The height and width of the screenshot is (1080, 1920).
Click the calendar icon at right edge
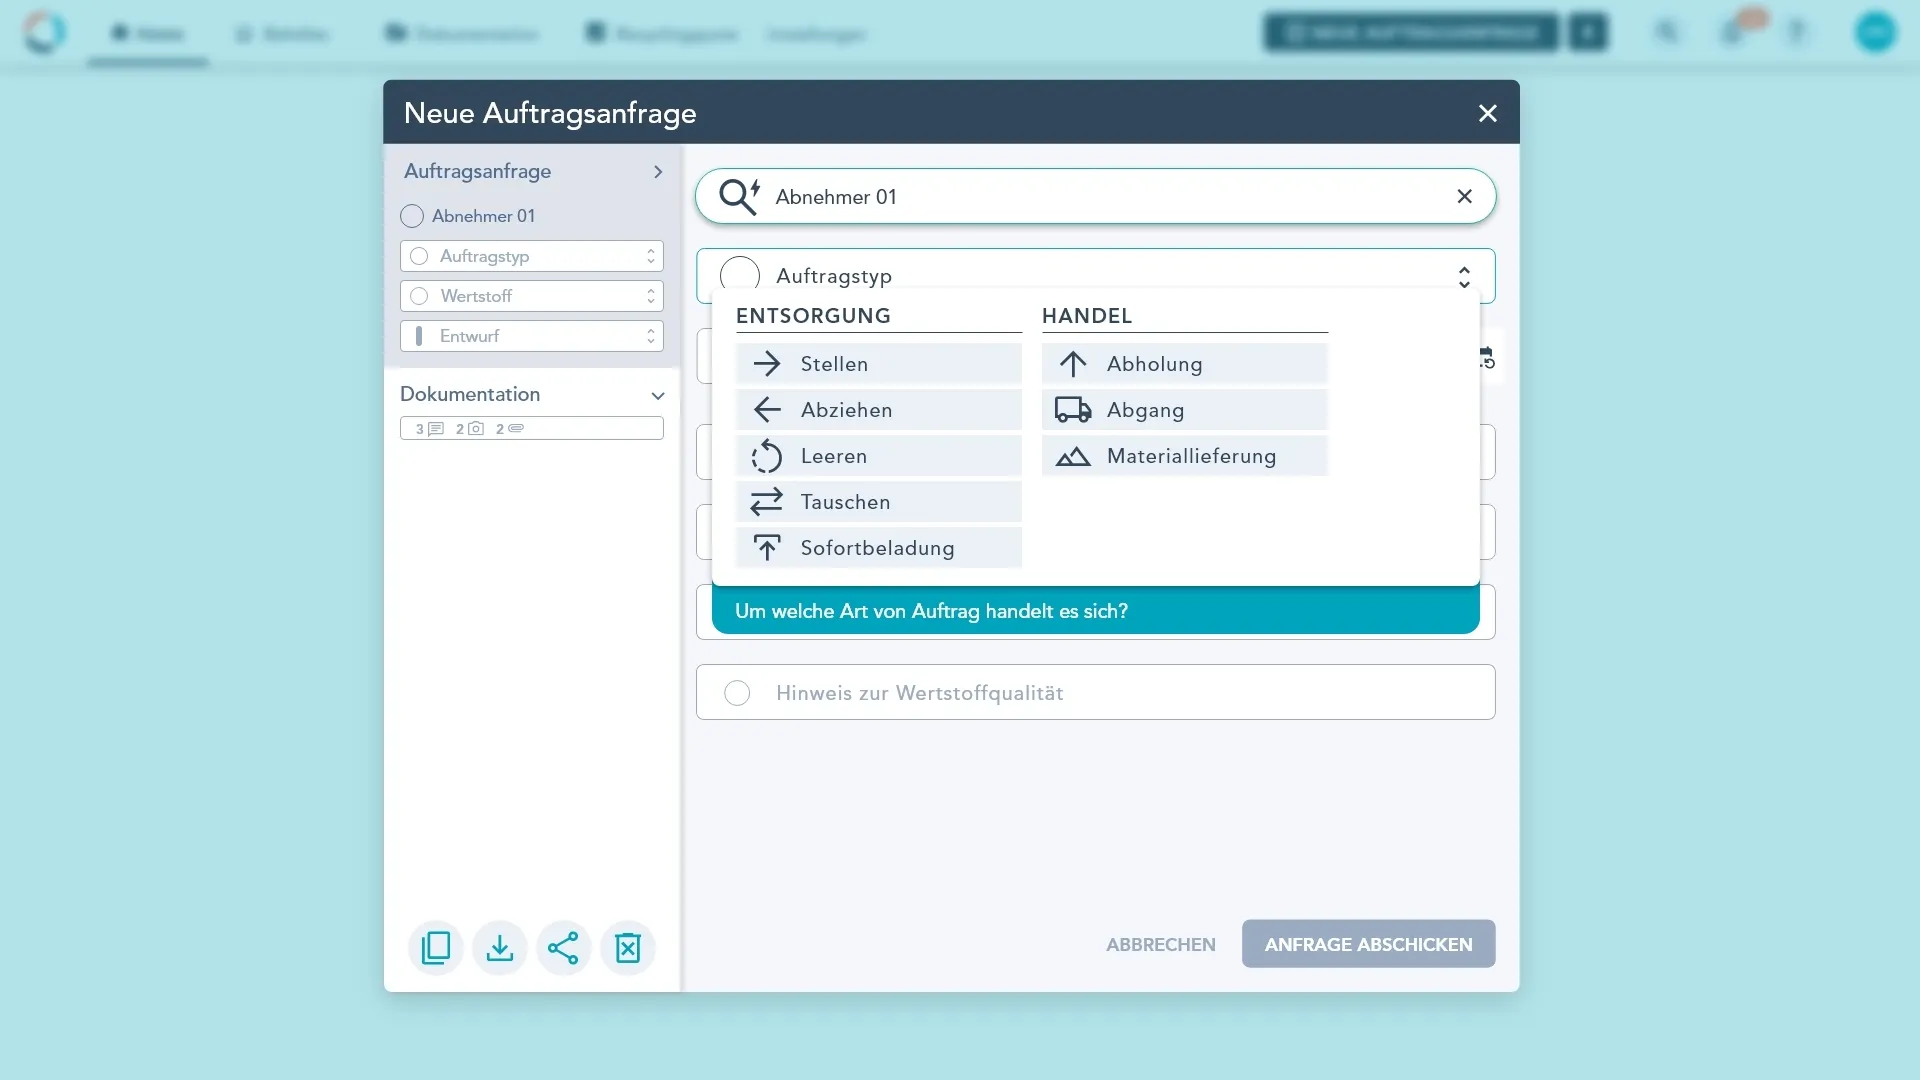(1486, 357)
